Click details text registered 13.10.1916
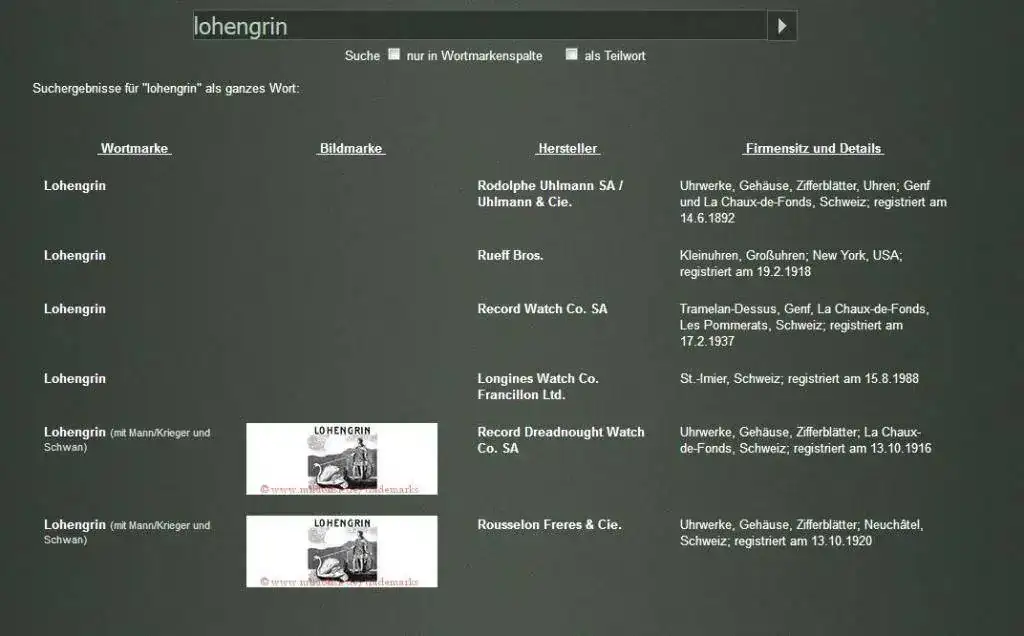Image resolution: width=1024 pixels, height=636 pixels. coord(805,439)
